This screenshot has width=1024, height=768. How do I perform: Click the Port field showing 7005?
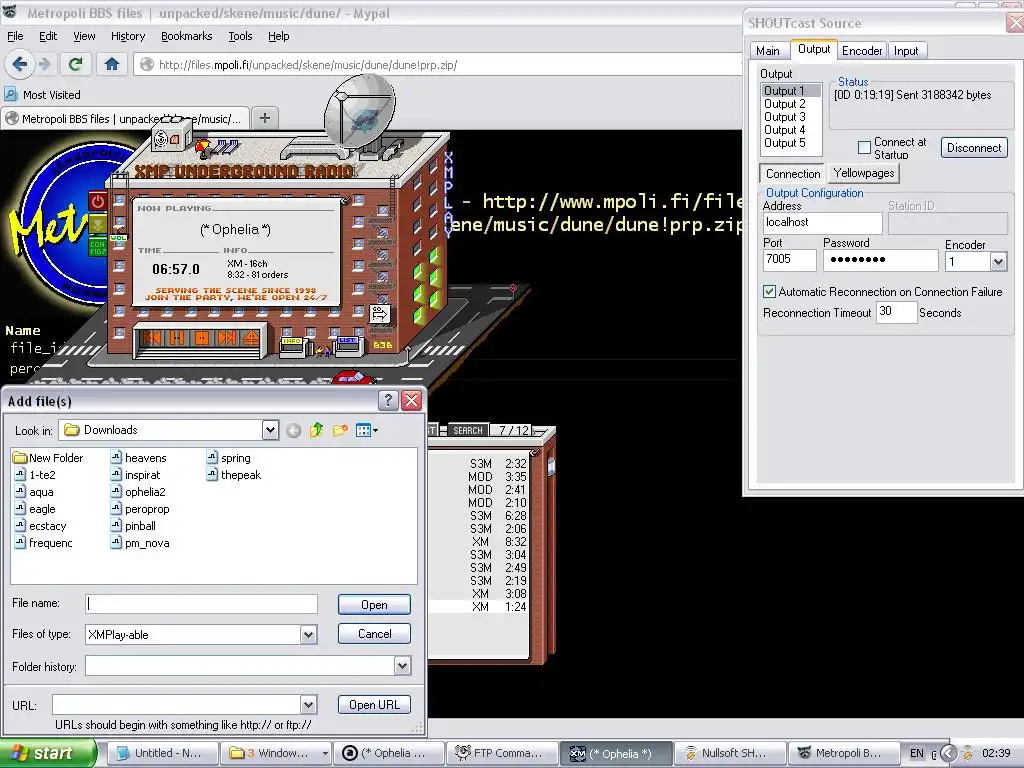(x=789, y=259)
